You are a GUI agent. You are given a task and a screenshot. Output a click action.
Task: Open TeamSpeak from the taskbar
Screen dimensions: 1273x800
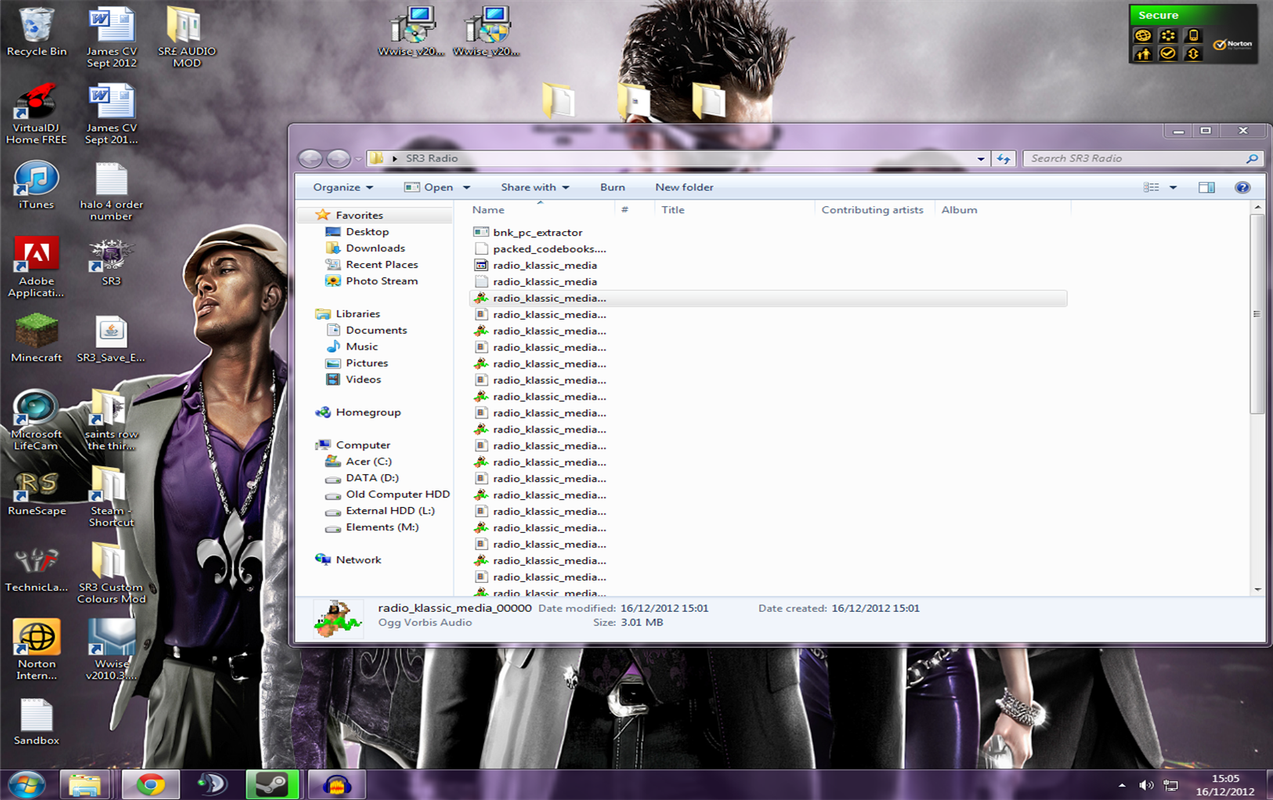(211, 784)
